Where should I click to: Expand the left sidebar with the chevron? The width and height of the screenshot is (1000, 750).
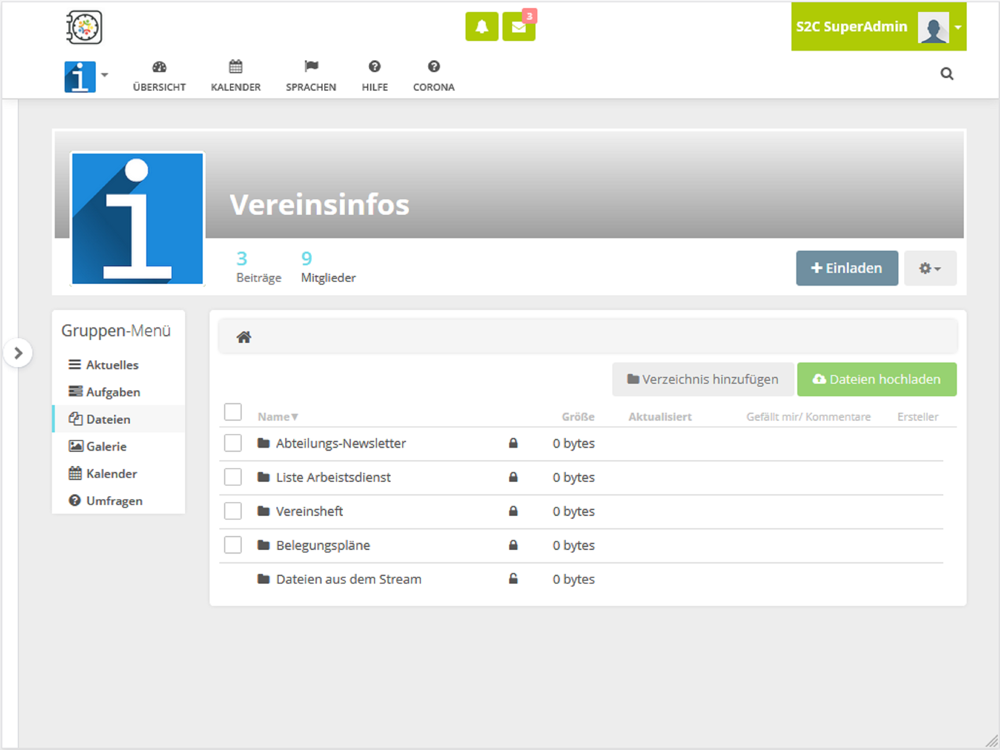(x=18, y=353)
